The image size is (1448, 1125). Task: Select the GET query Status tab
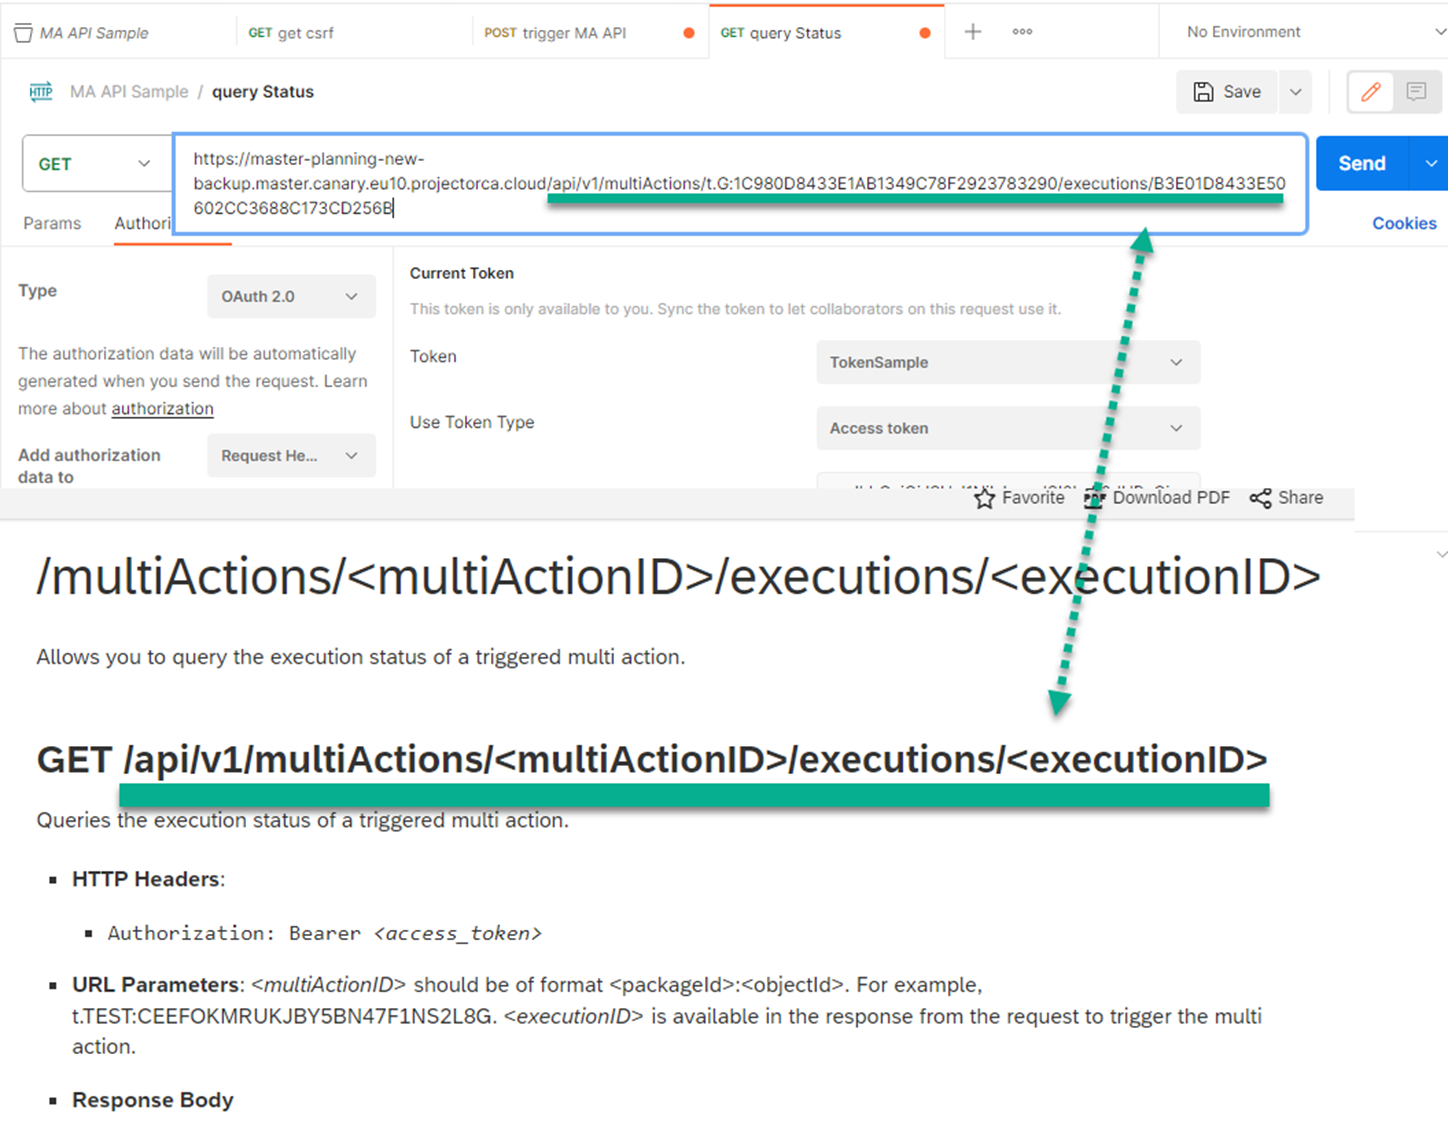coord(781,33)
